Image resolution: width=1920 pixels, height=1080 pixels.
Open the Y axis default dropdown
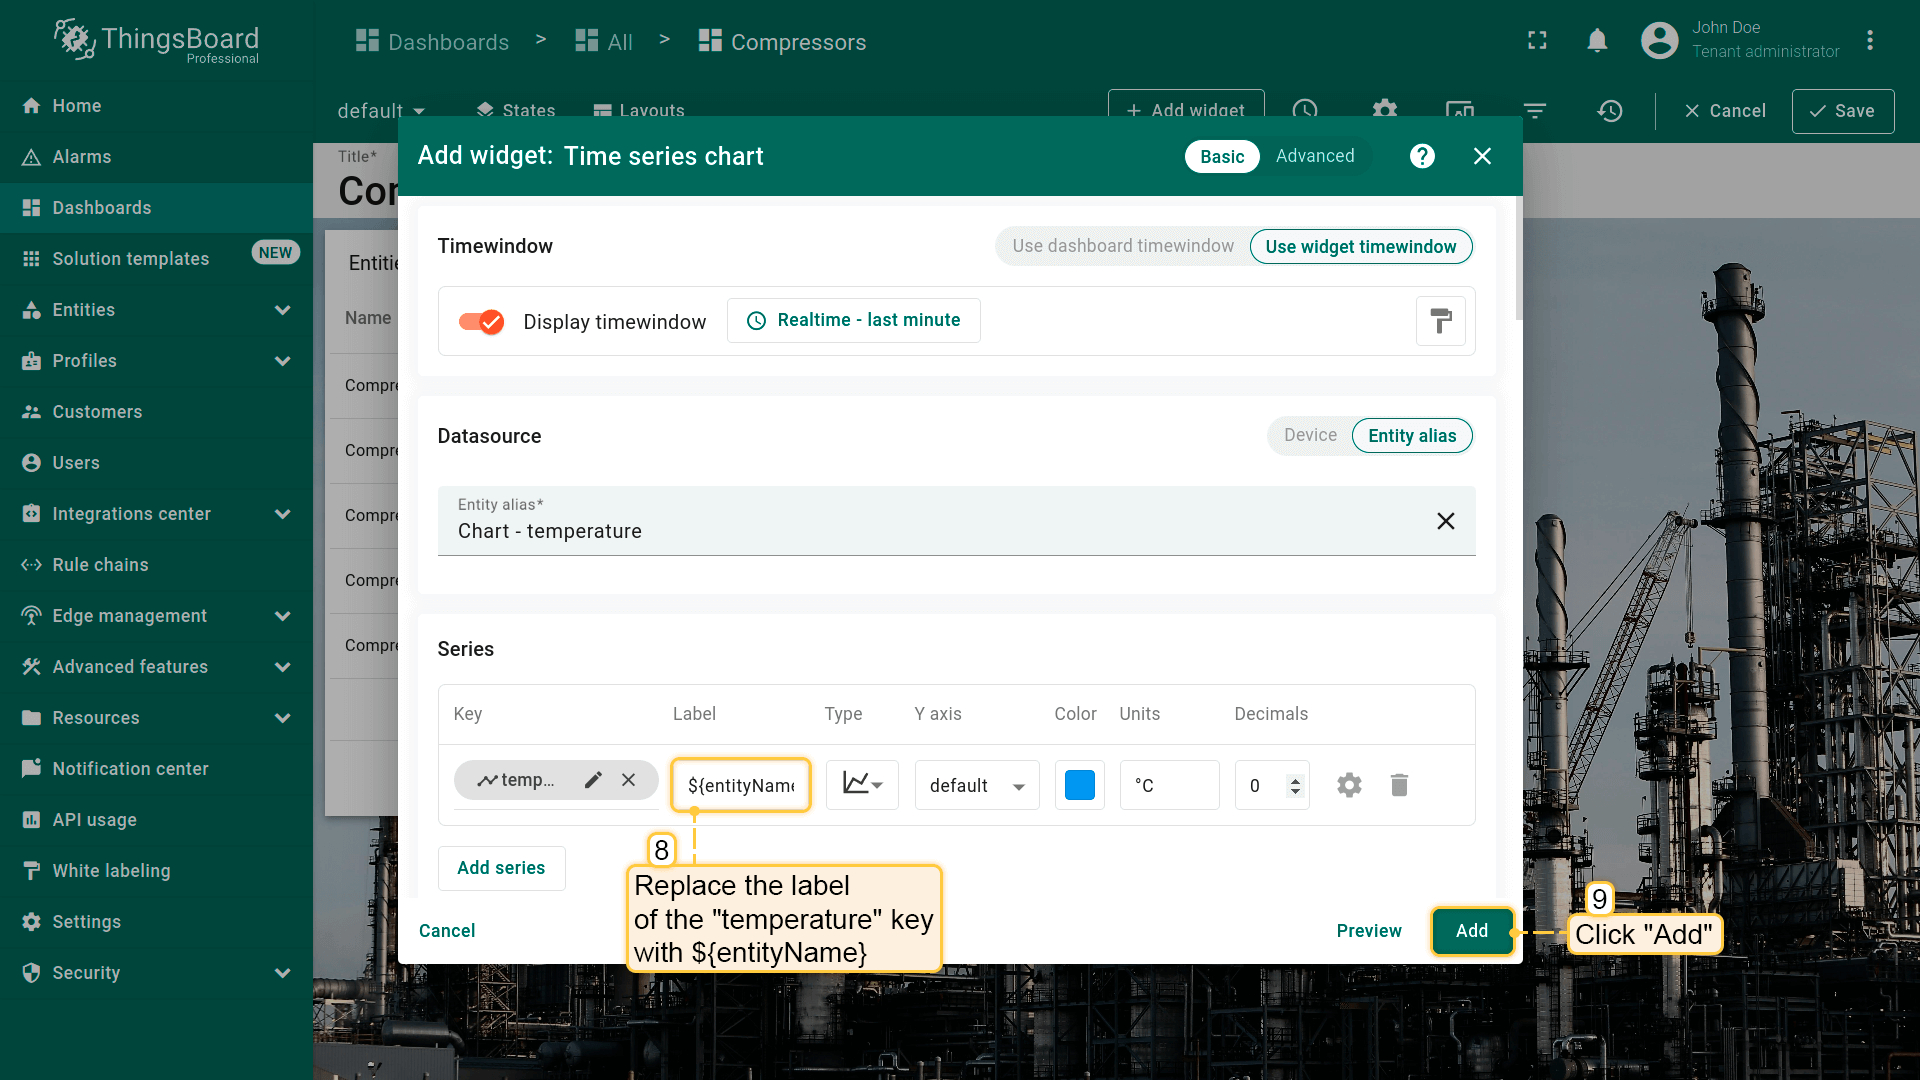pos(976,786)
